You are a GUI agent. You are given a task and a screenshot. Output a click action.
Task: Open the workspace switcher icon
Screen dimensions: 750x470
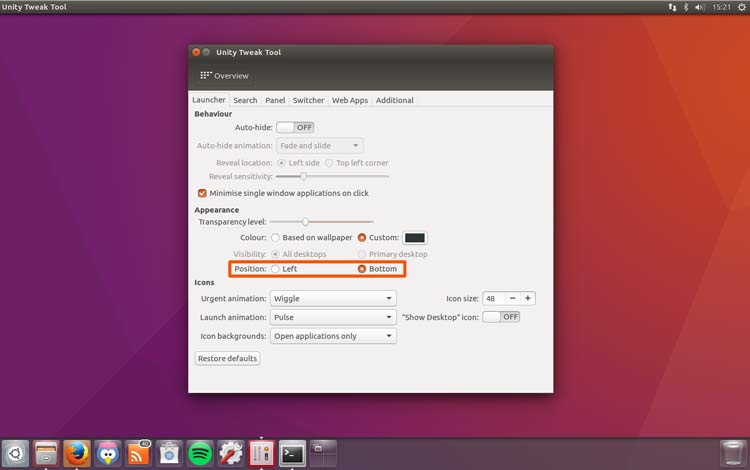click(x=323, y=453)
